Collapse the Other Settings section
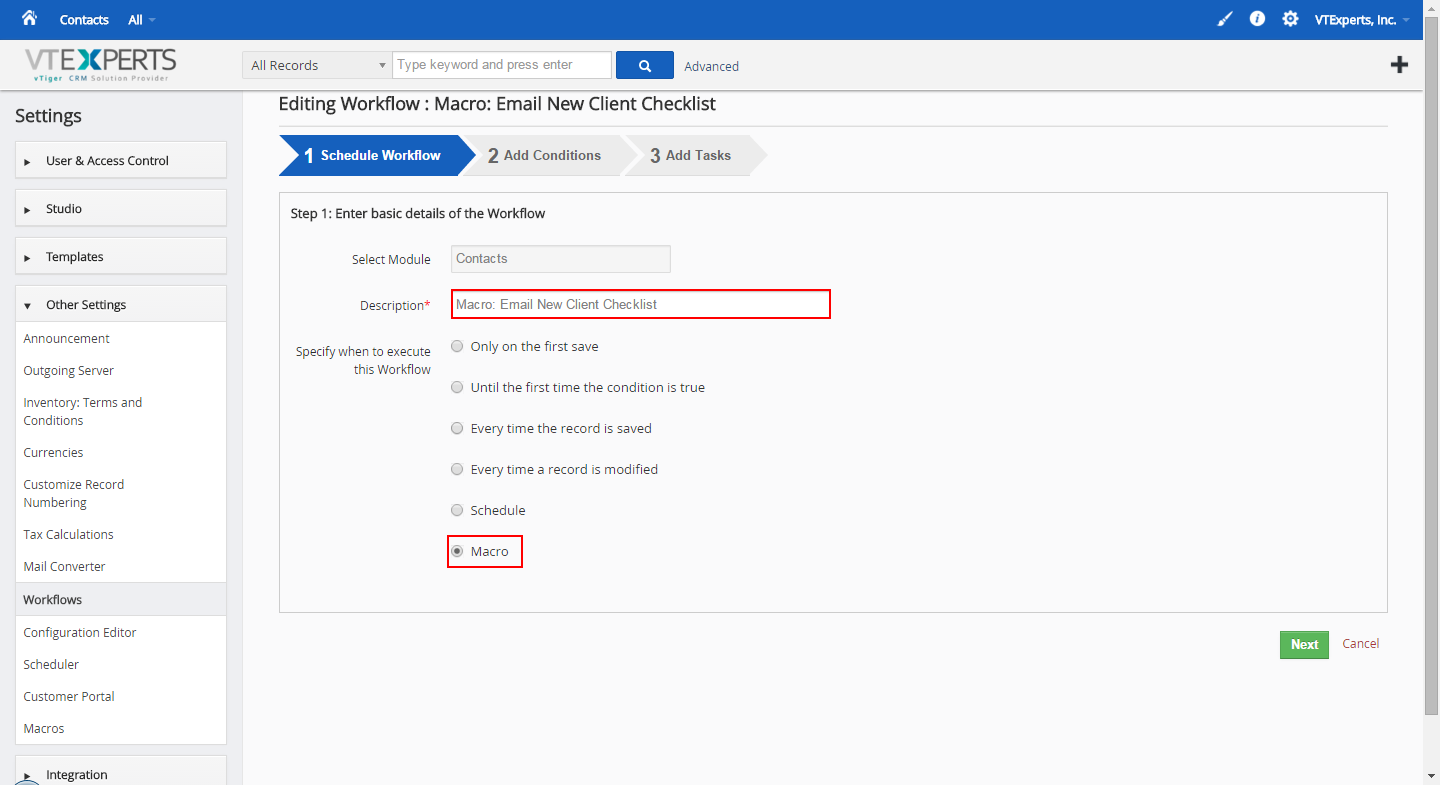 (121, 304)
